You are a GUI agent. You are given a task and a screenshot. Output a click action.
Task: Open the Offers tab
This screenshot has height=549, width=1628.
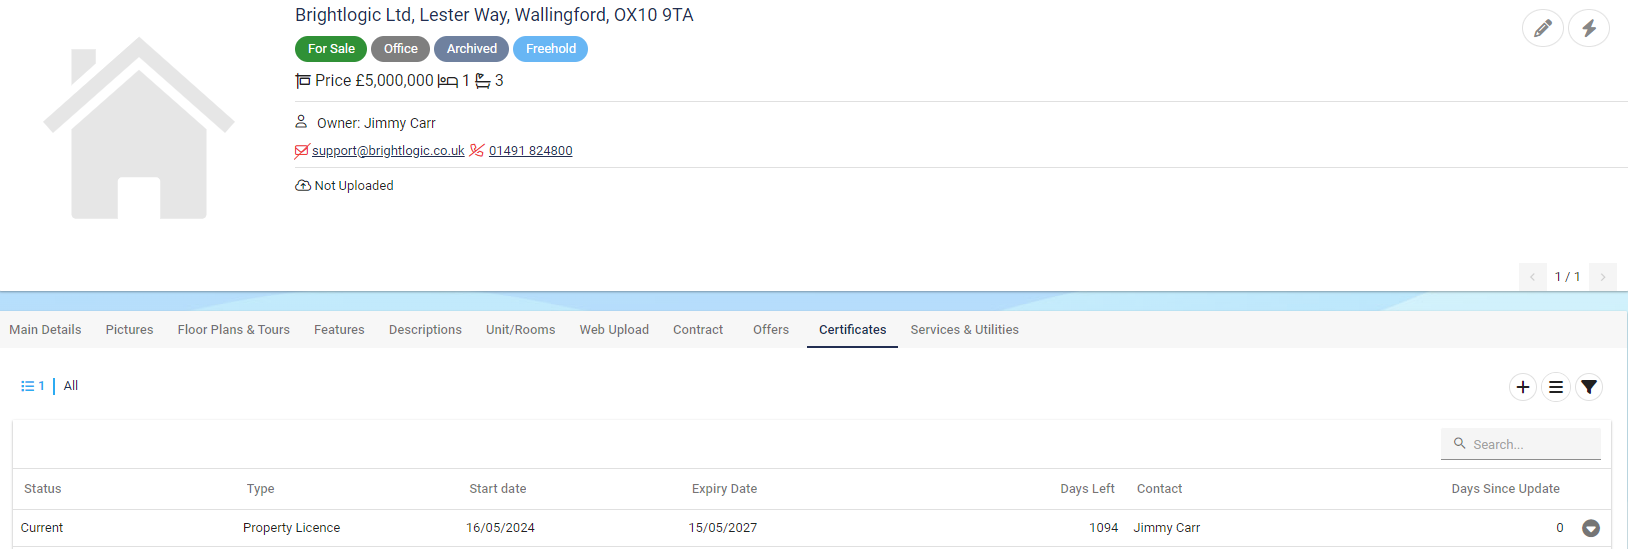pos(771,330)
